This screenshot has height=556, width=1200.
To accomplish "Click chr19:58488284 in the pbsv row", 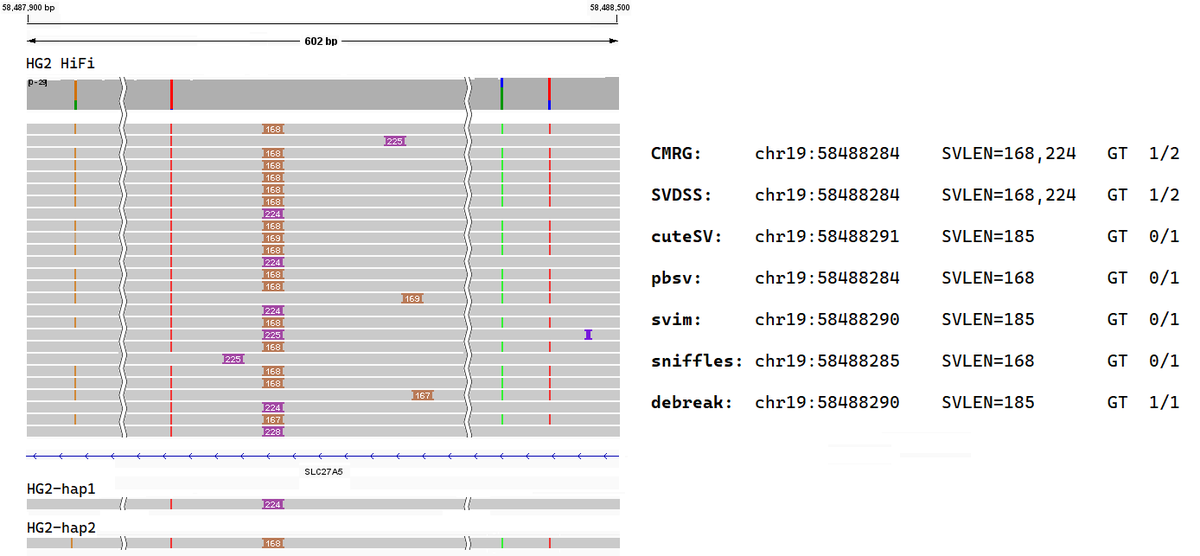I will [827, 278].
